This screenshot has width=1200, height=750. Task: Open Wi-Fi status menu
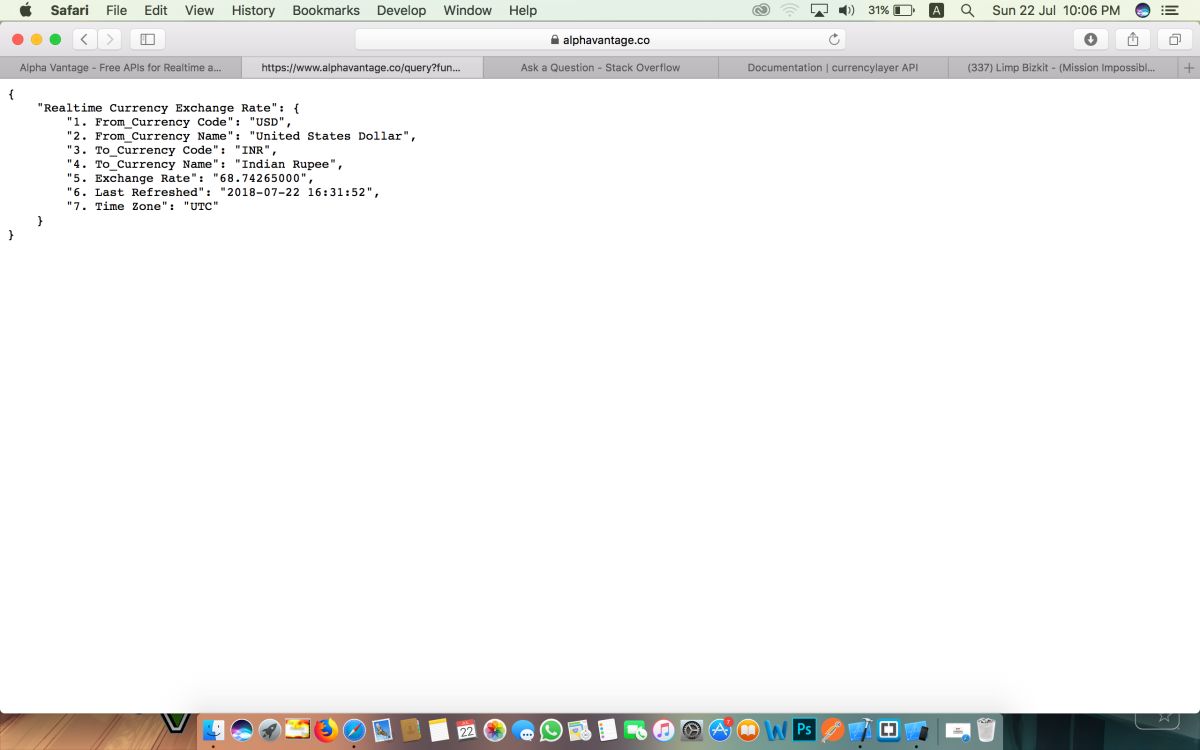[790, 10]
